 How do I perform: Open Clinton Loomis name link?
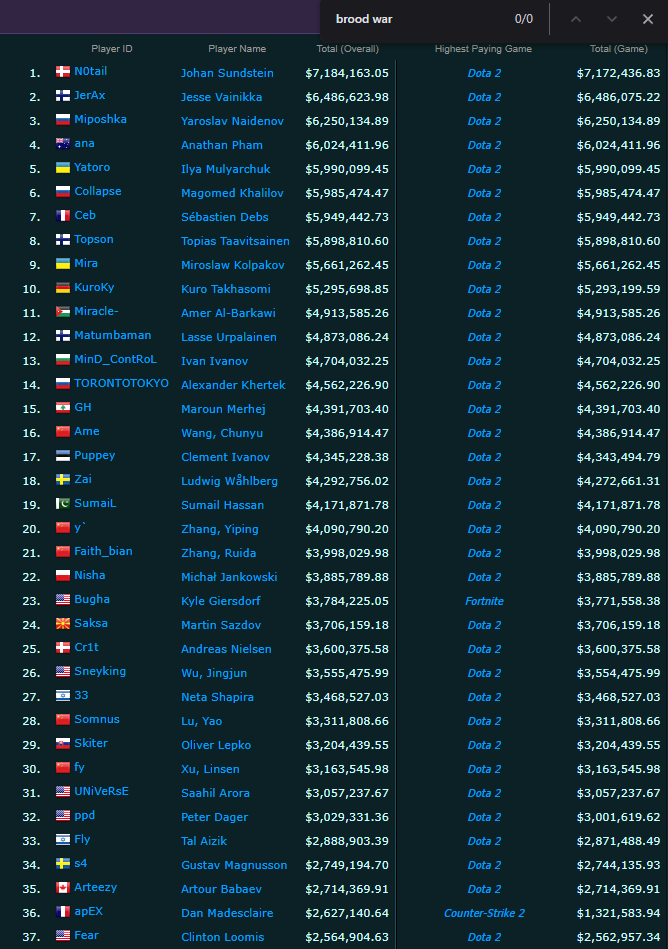click(x=222, y=937)
